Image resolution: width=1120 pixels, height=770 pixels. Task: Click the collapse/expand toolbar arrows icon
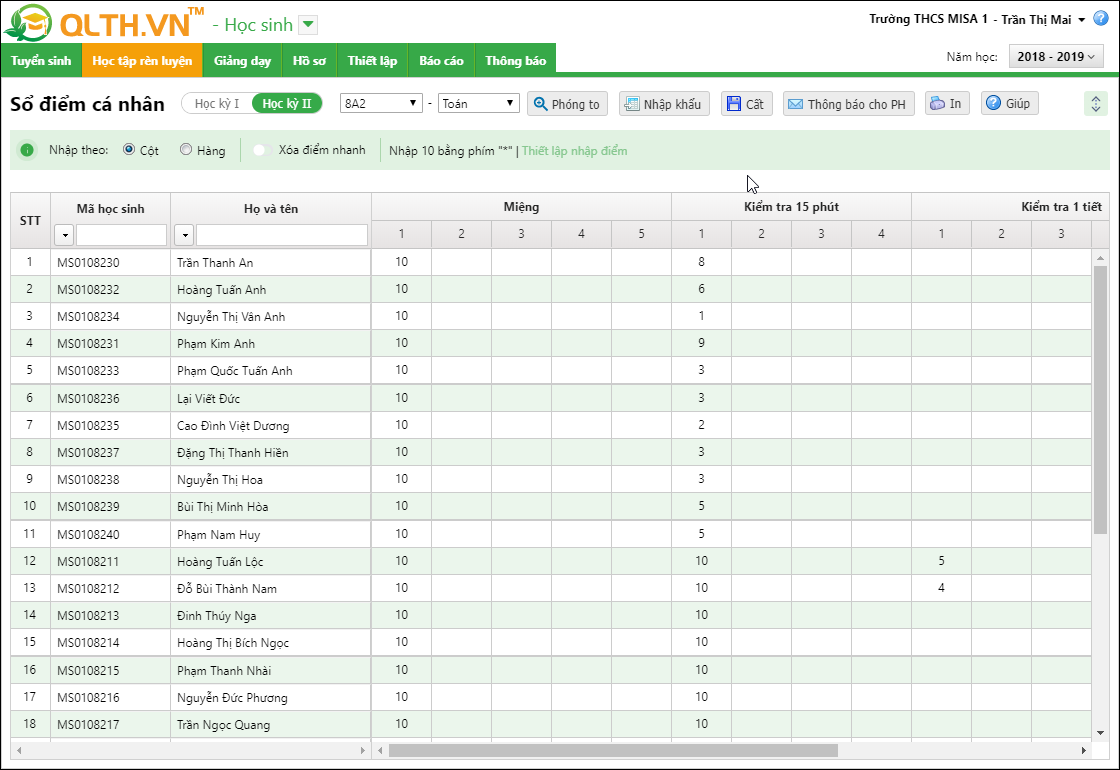click(1095, 104)
